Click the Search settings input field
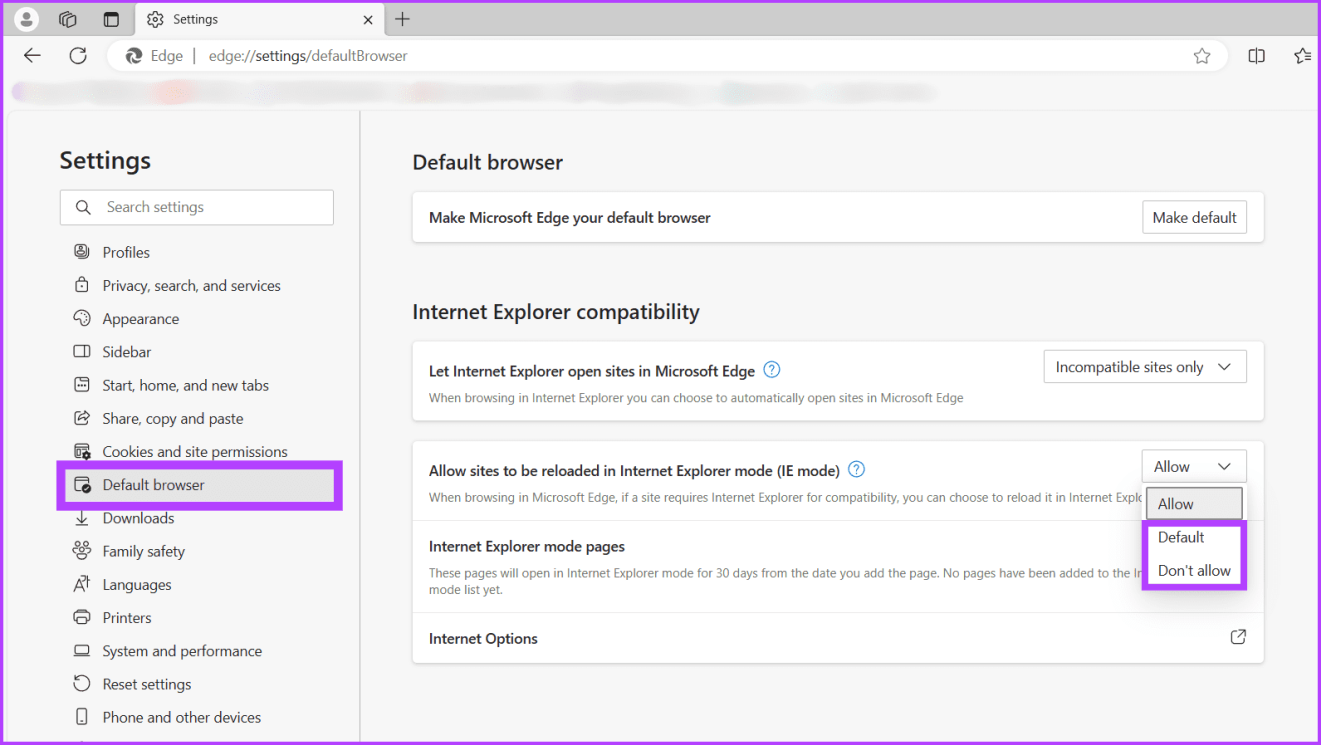The width and height of the screenshot is (1321, 745). coord(196,207)
